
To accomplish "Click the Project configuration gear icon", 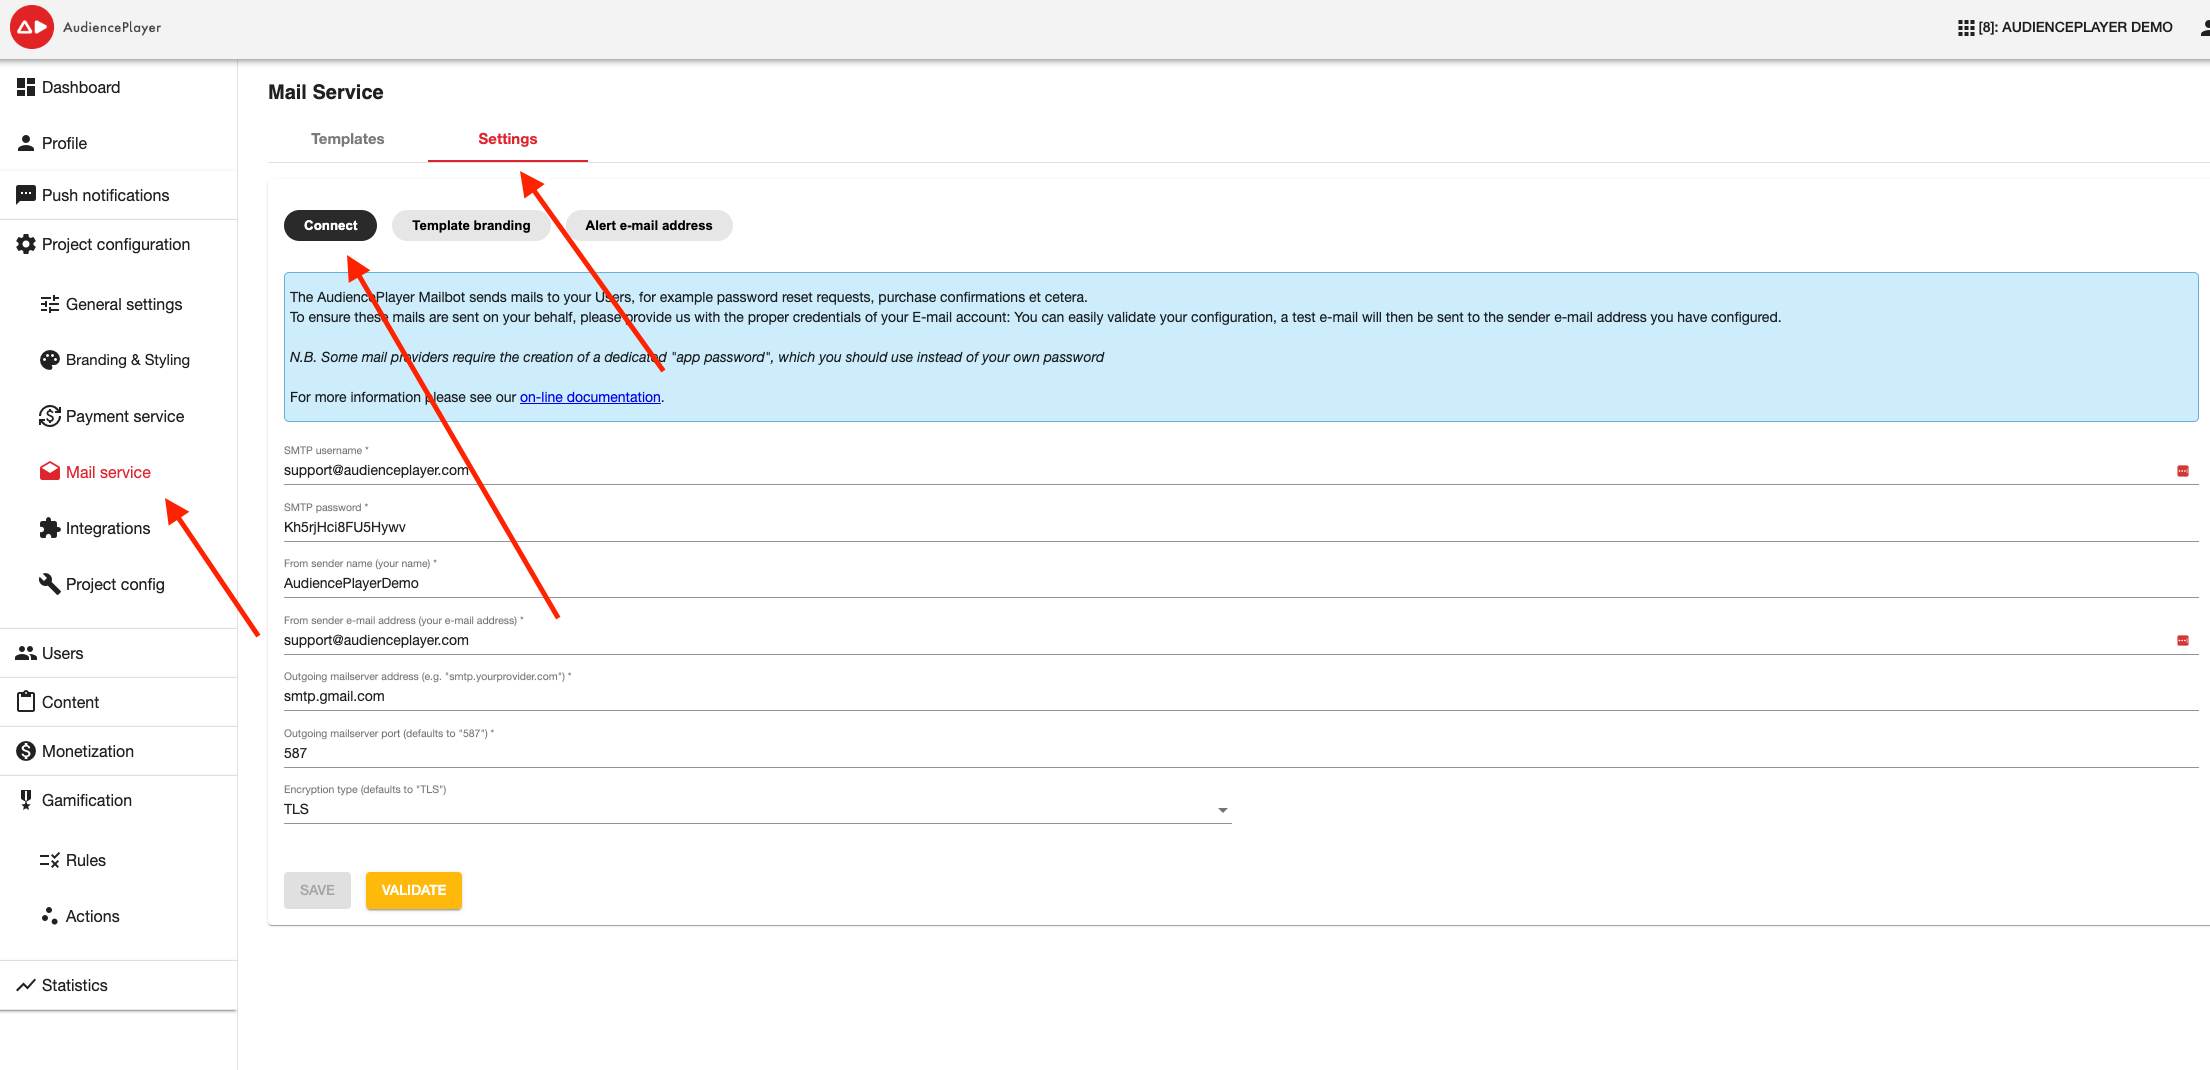I will point(26,244).
